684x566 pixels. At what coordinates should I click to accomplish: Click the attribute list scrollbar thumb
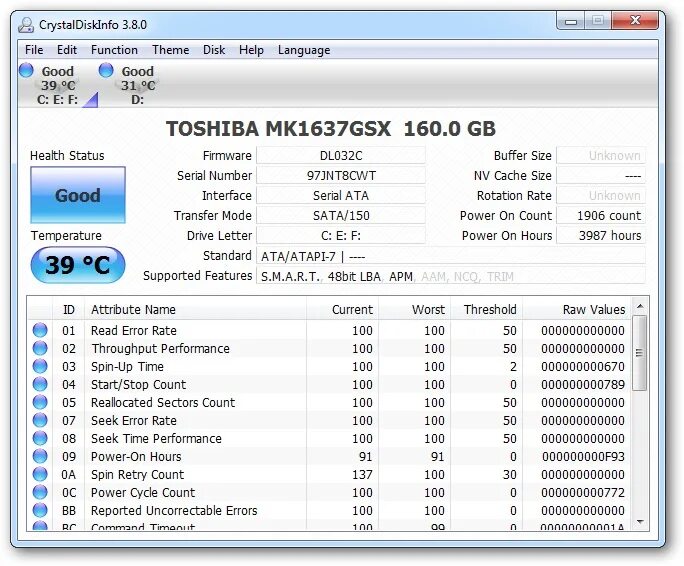click(640, 353)
